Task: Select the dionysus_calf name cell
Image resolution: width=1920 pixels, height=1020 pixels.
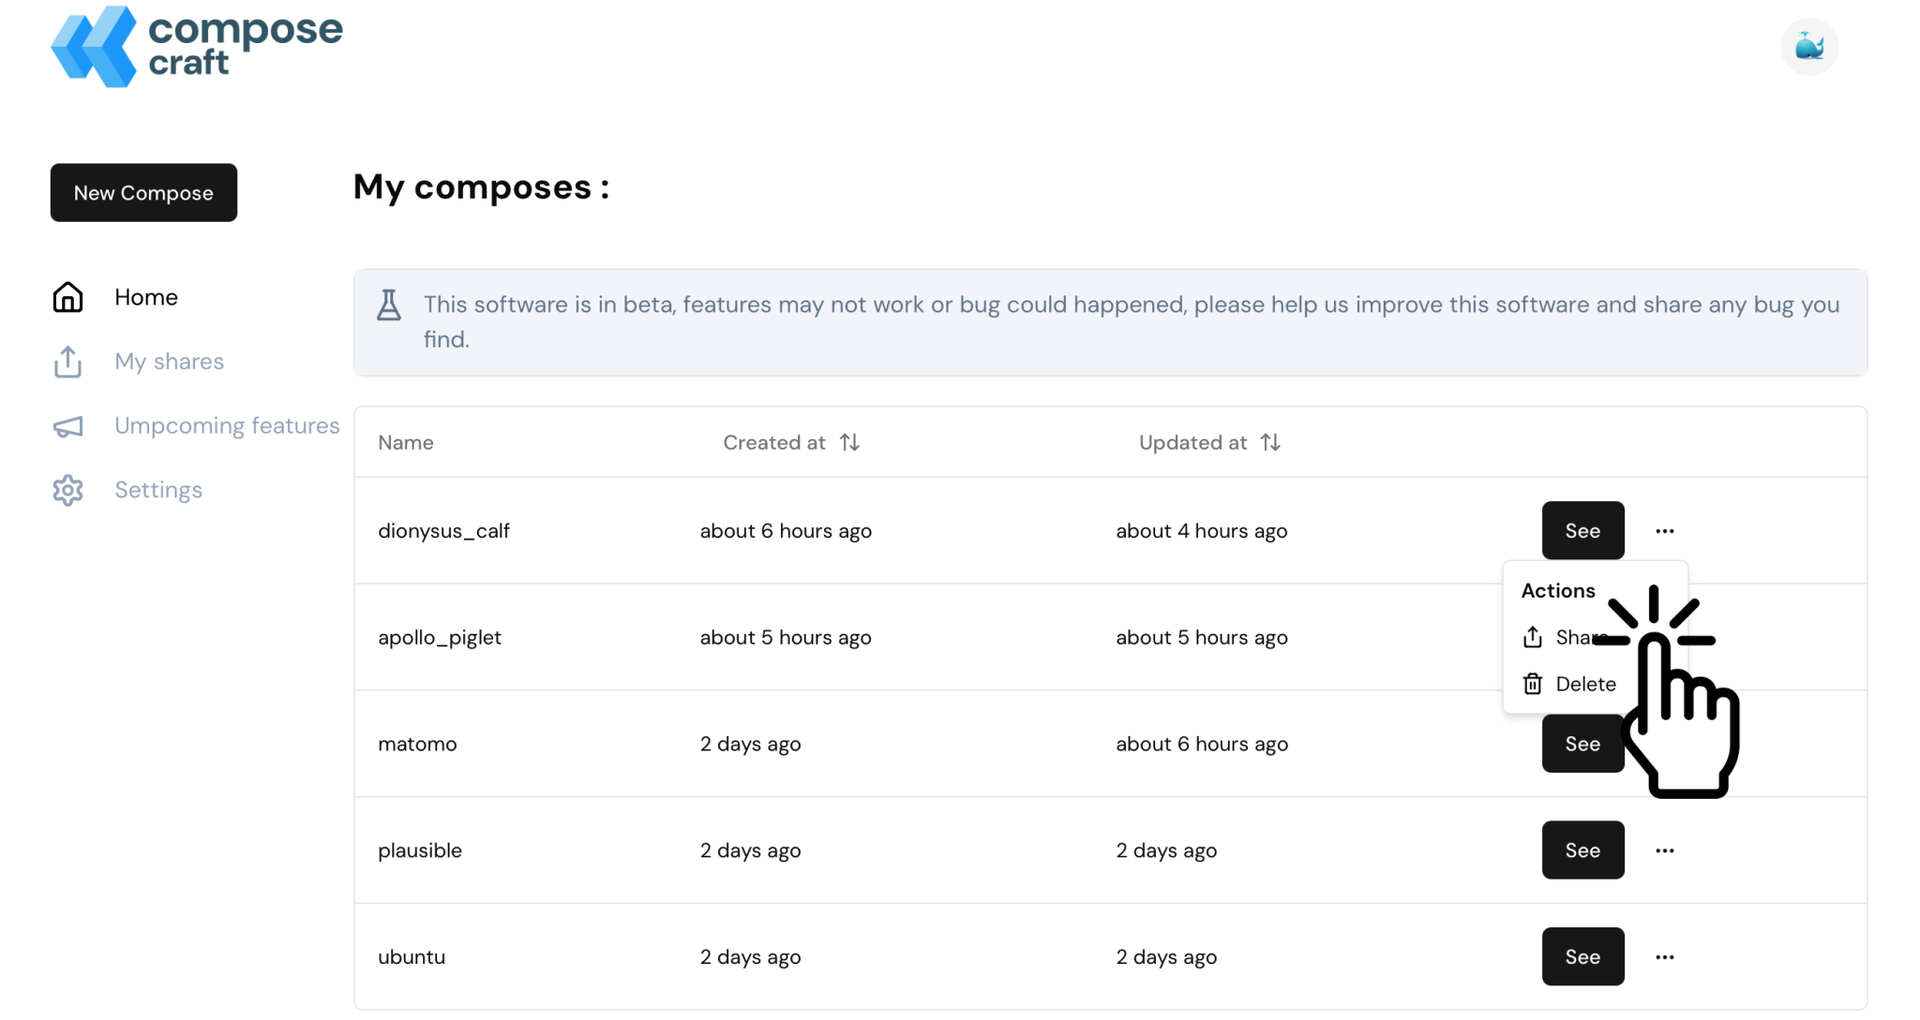Action: [x=444, y=531]
